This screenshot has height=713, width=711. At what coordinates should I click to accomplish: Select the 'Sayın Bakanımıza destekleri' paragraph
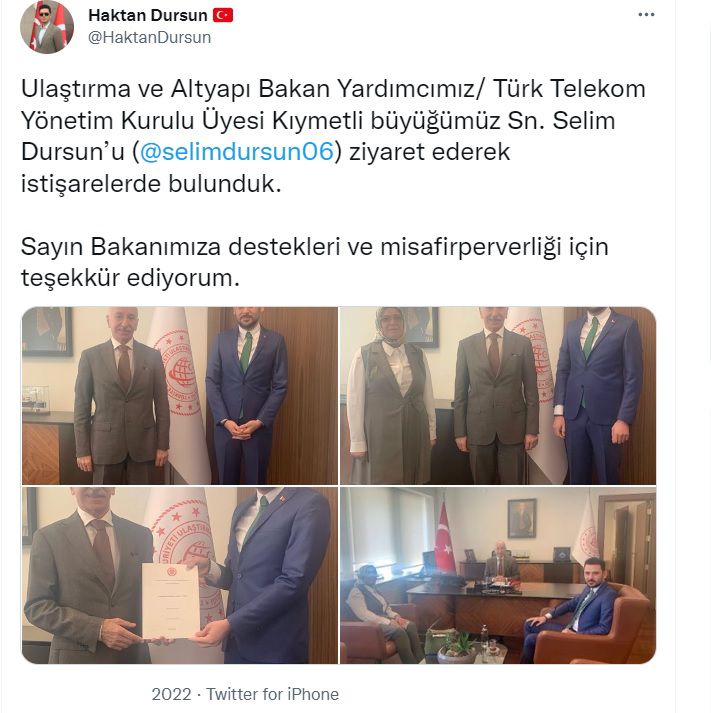314,262
